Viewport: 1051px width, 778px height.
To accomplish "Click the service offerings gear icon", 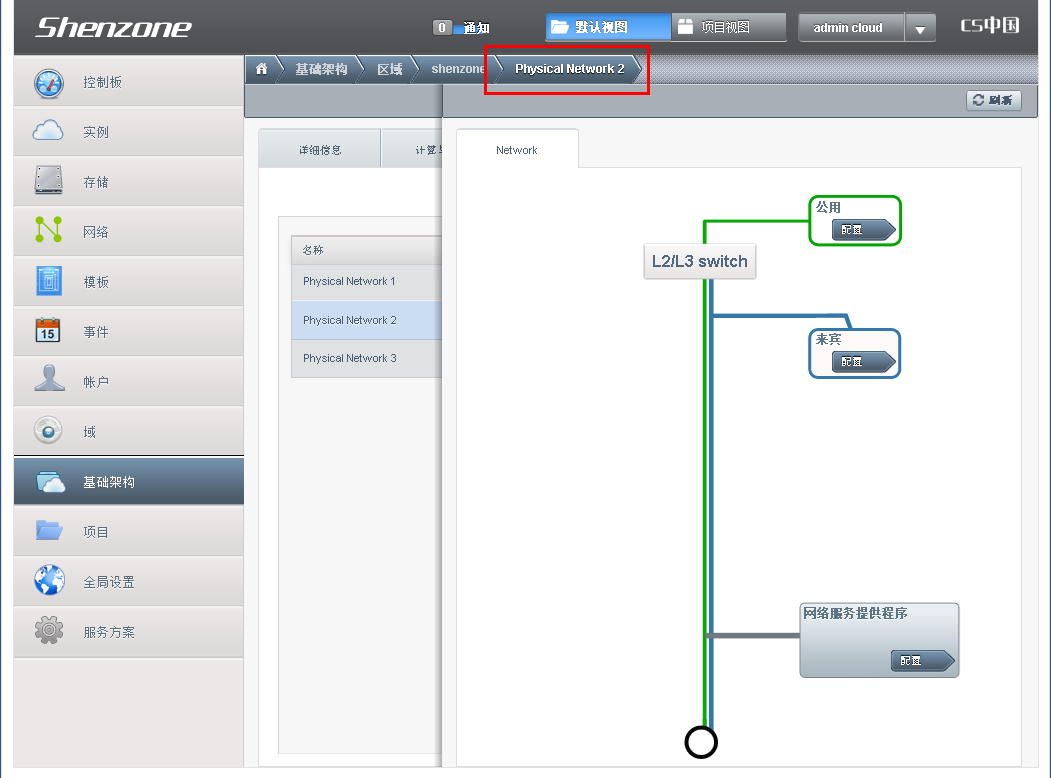I will [48, 631].
